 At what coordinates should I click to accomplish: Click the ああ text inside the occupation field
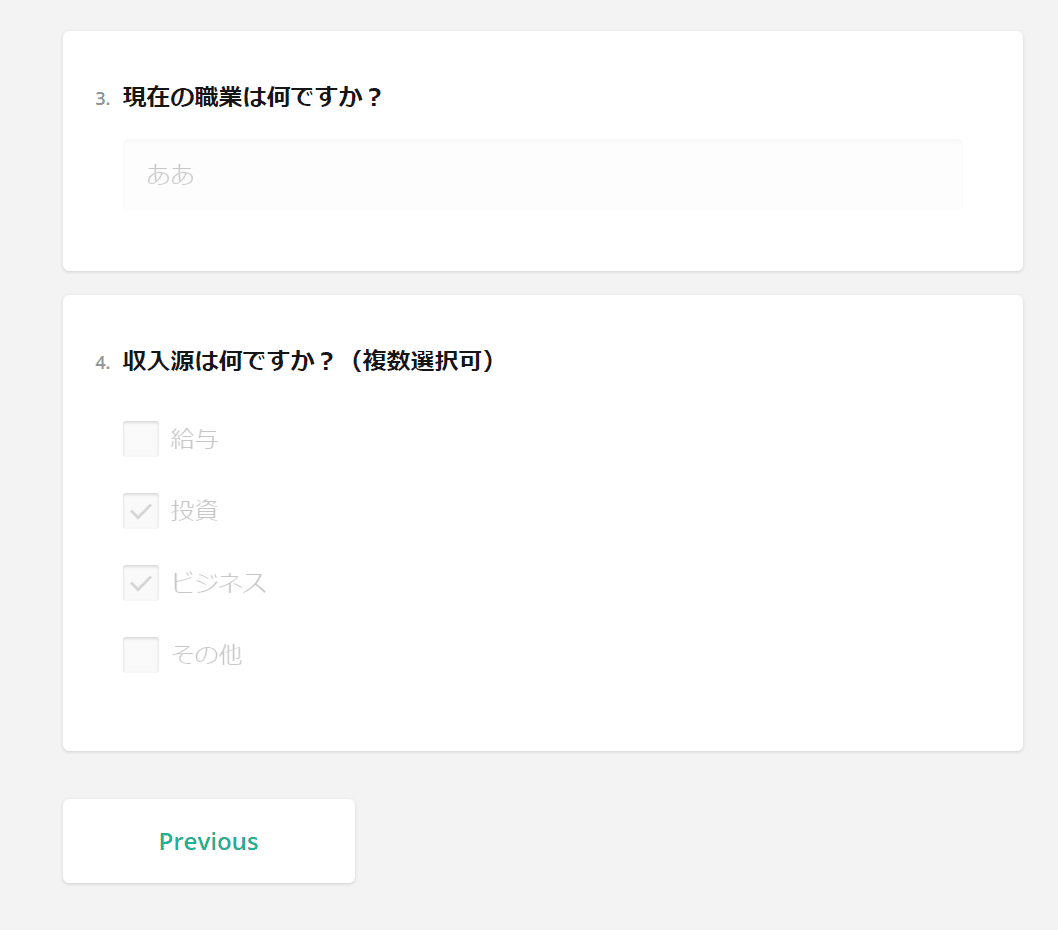(171, 175)
